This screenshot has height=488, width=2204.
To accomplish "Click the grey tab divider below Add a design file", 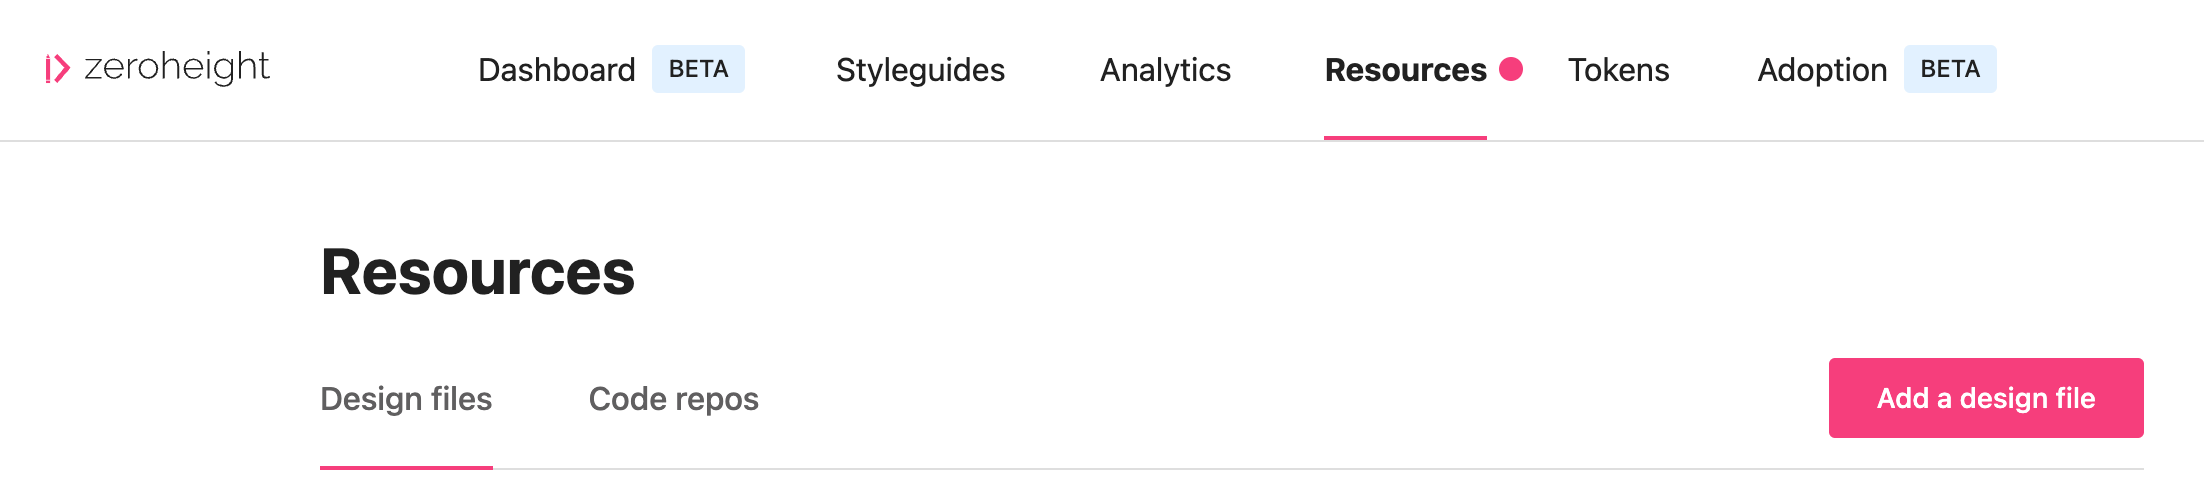I will [1986, 468].
